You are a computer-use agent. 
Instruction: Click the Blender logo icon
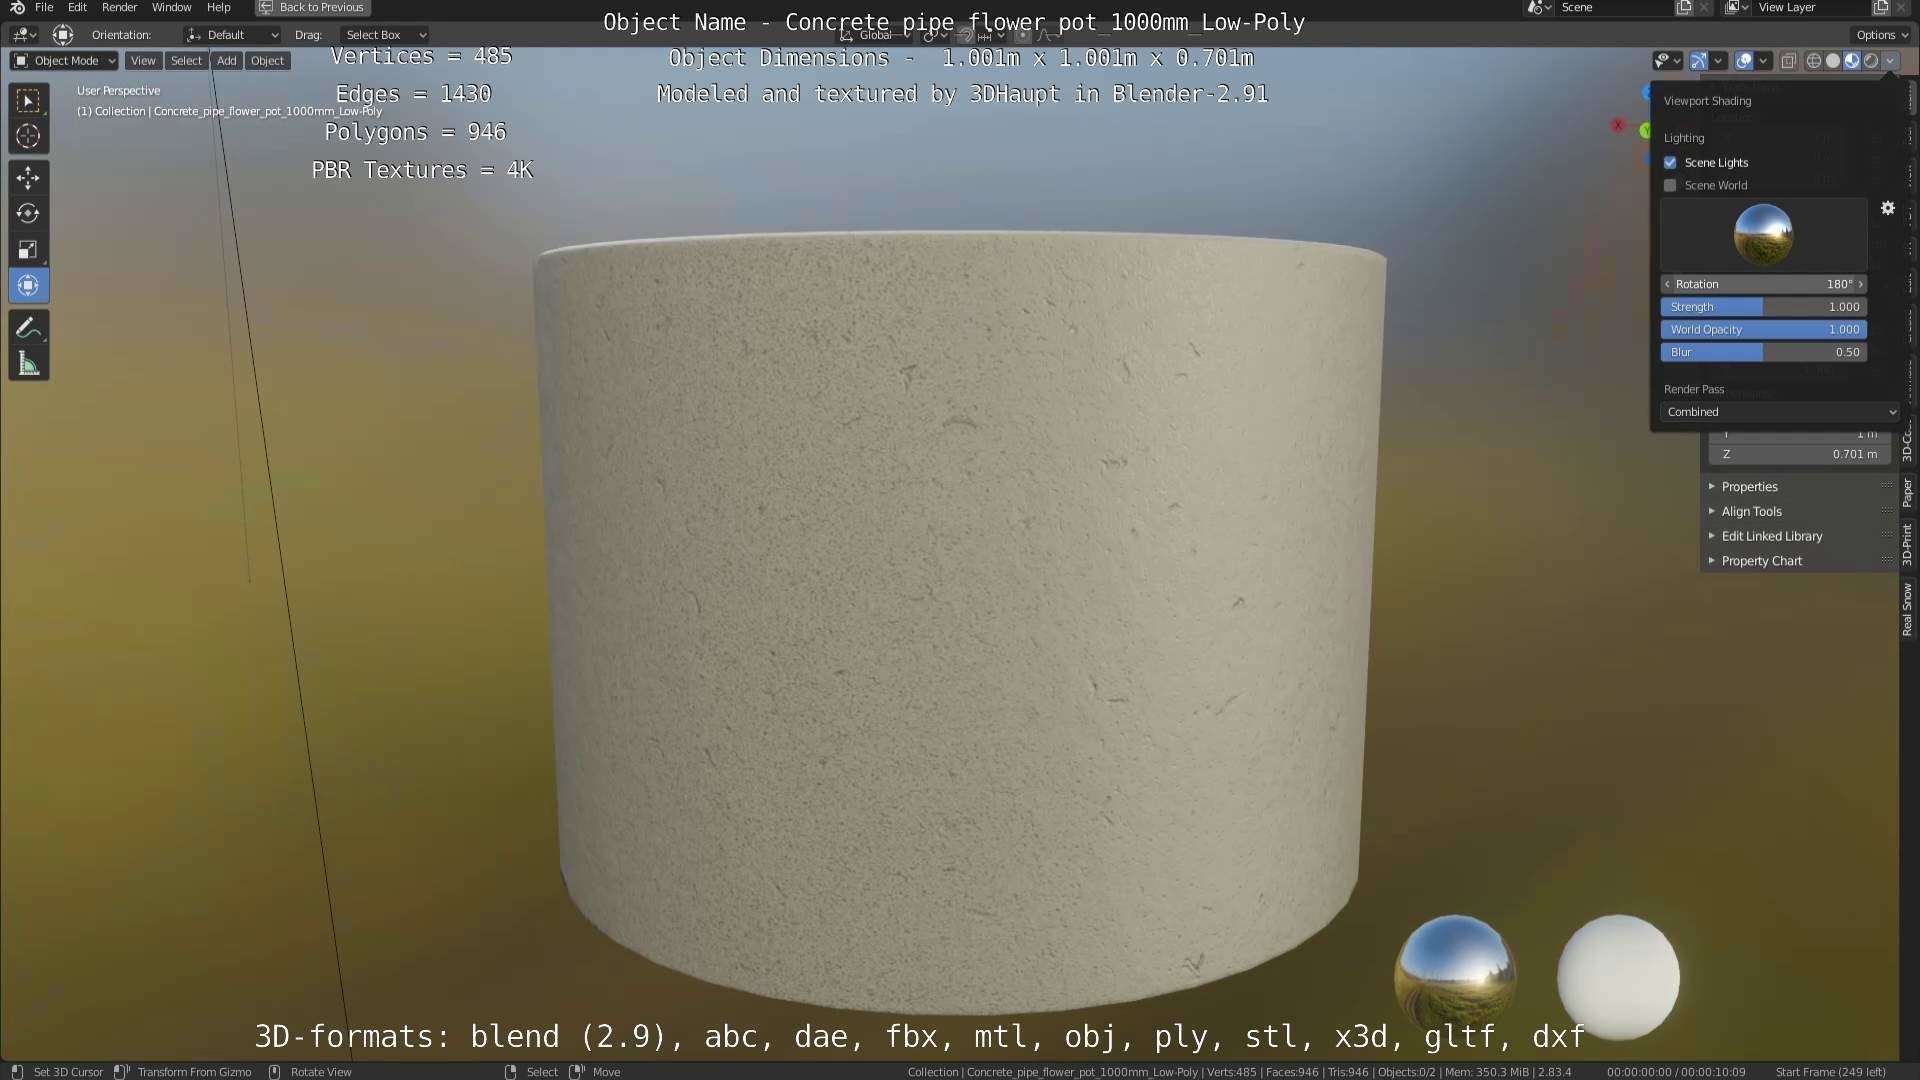pyautogui.click(x=17, y=7)
